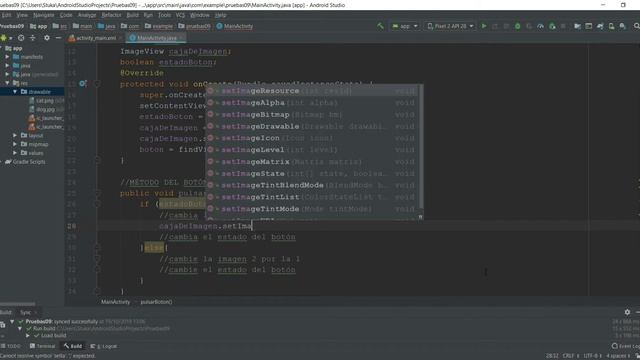The image size is (640, 360).
Task: Open the Build menu
Action: pyautogui.click(x=133, y=15)
